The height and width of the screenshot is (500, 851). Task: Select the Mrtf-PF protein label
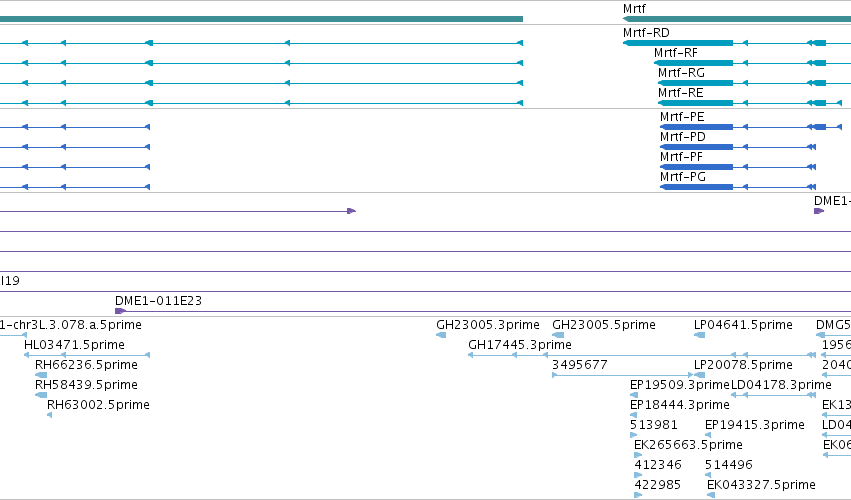point(681,157)
